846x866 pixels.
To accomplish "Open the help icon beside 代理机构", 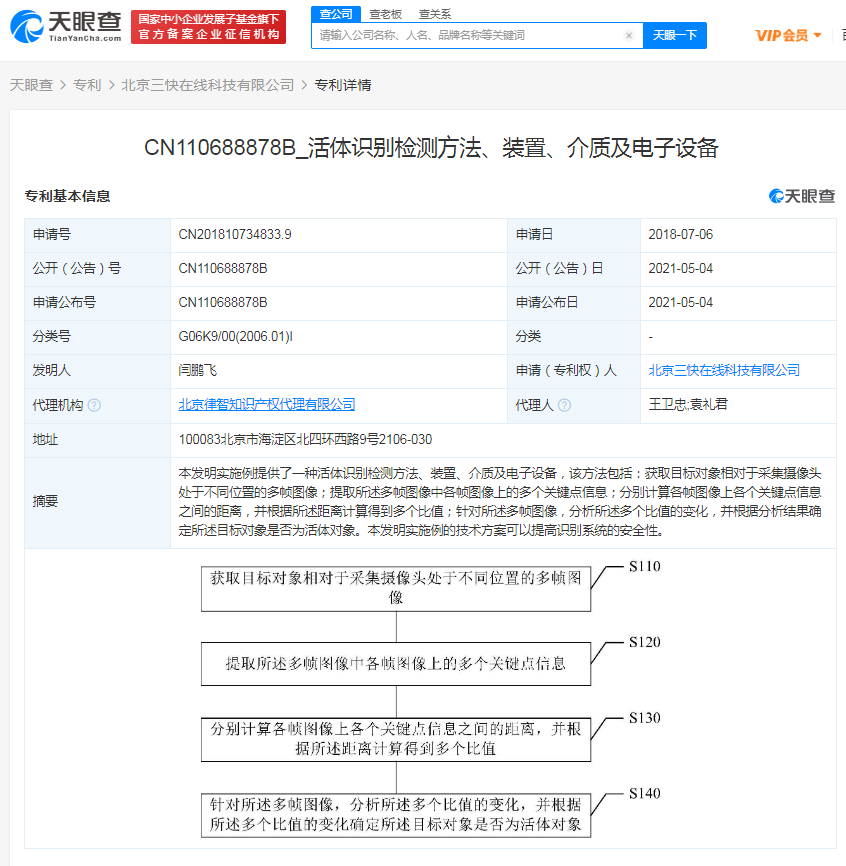I will click(x=92, y=405).
